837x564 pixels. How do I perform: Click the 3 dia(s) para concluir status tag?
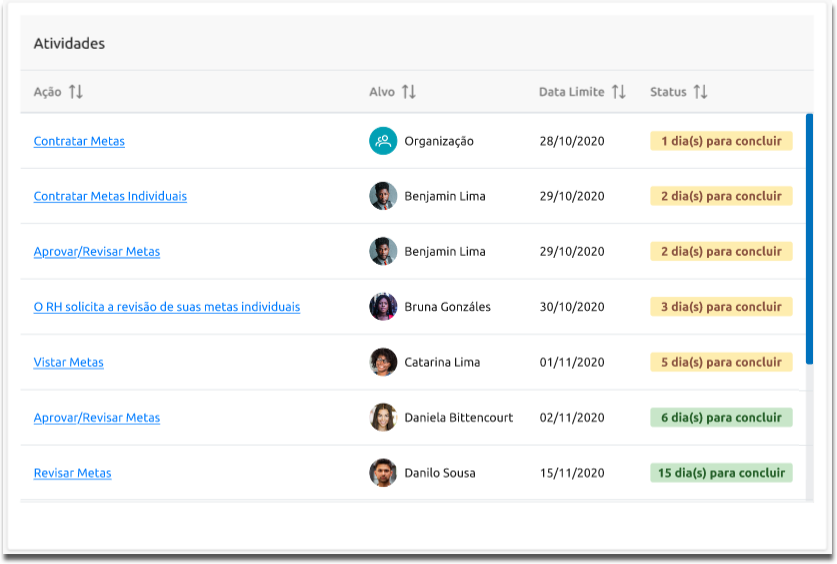721,307
